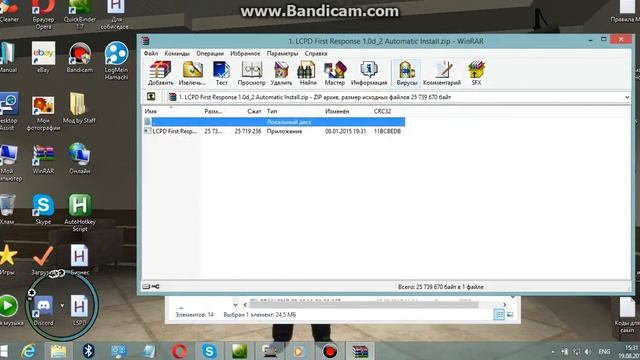Select the QuickBinder desktop icon
Viewport: 640px width, 360px height.
[80, 15]
